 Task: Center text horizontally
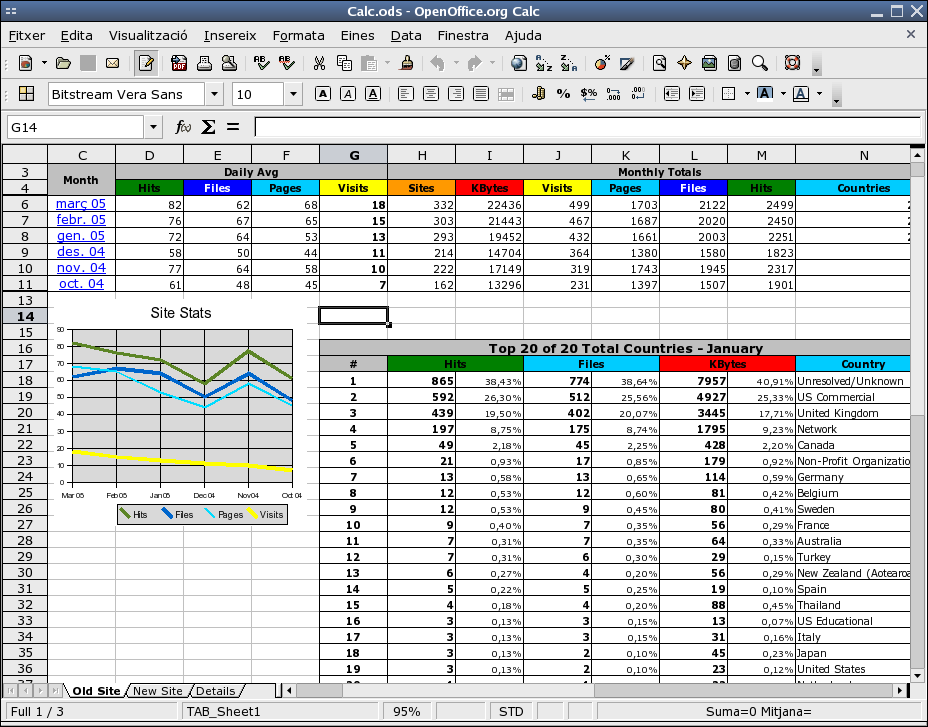[430, 94]
